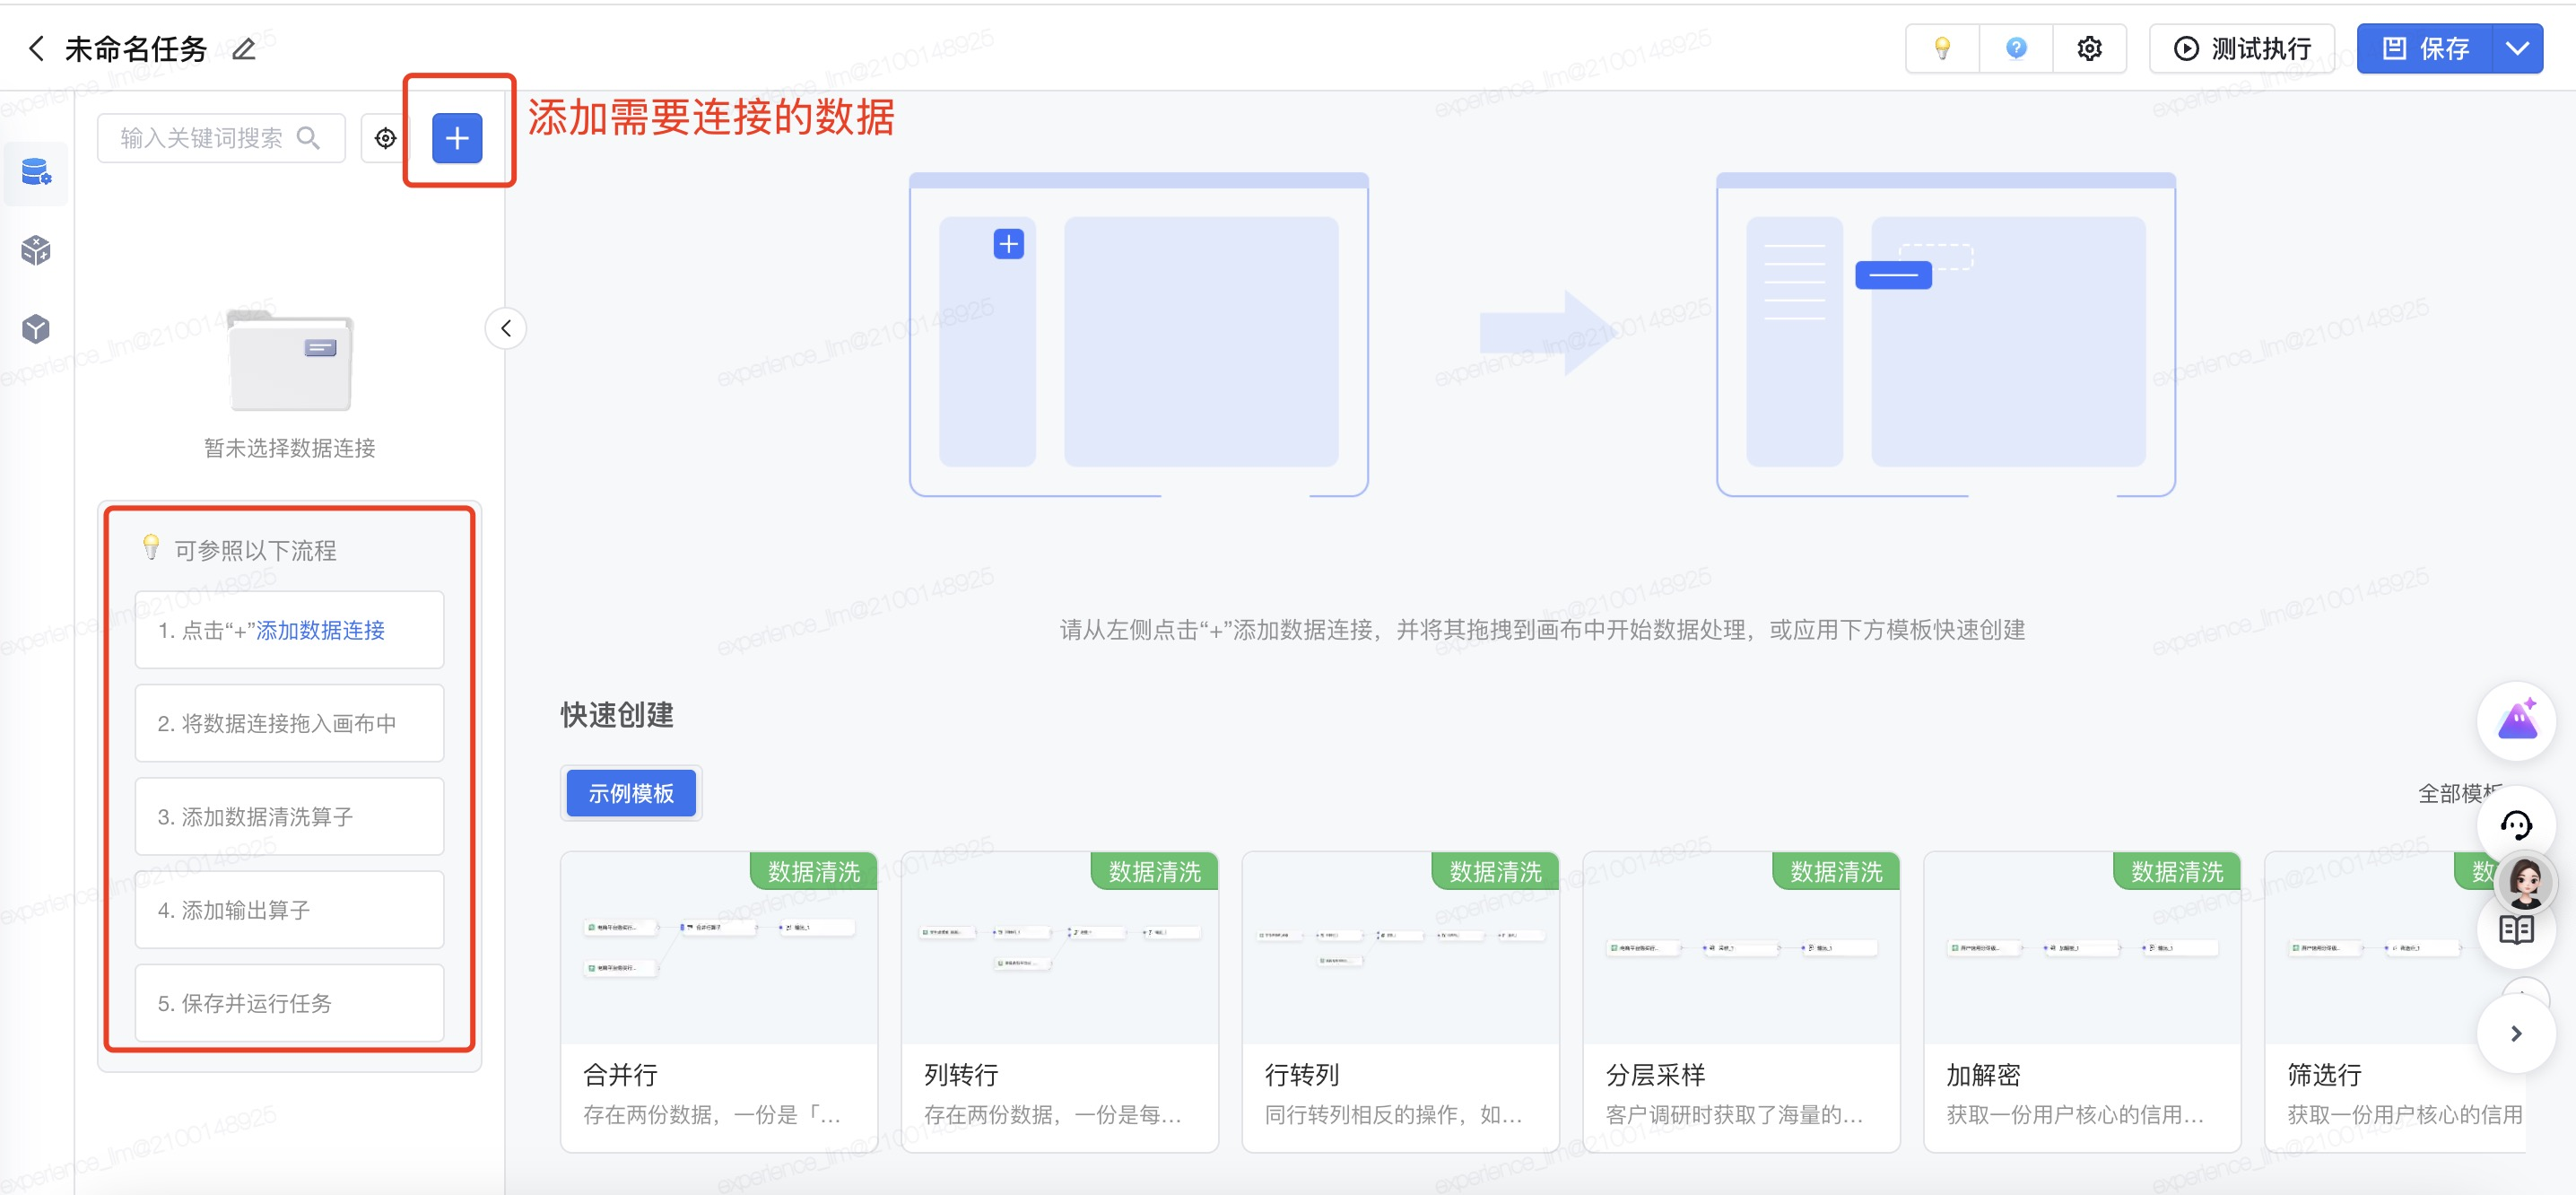Open the purple AI assistant icon
The height and width of the screenshot is (1195, 2576).
(x=2517, y=720)
